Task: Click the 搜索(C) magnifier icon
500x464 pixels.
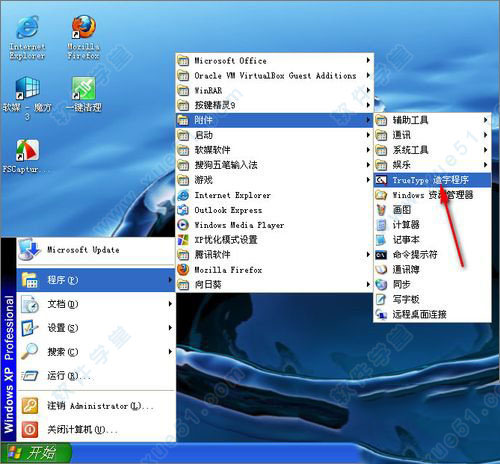Action: coord(29,352)
